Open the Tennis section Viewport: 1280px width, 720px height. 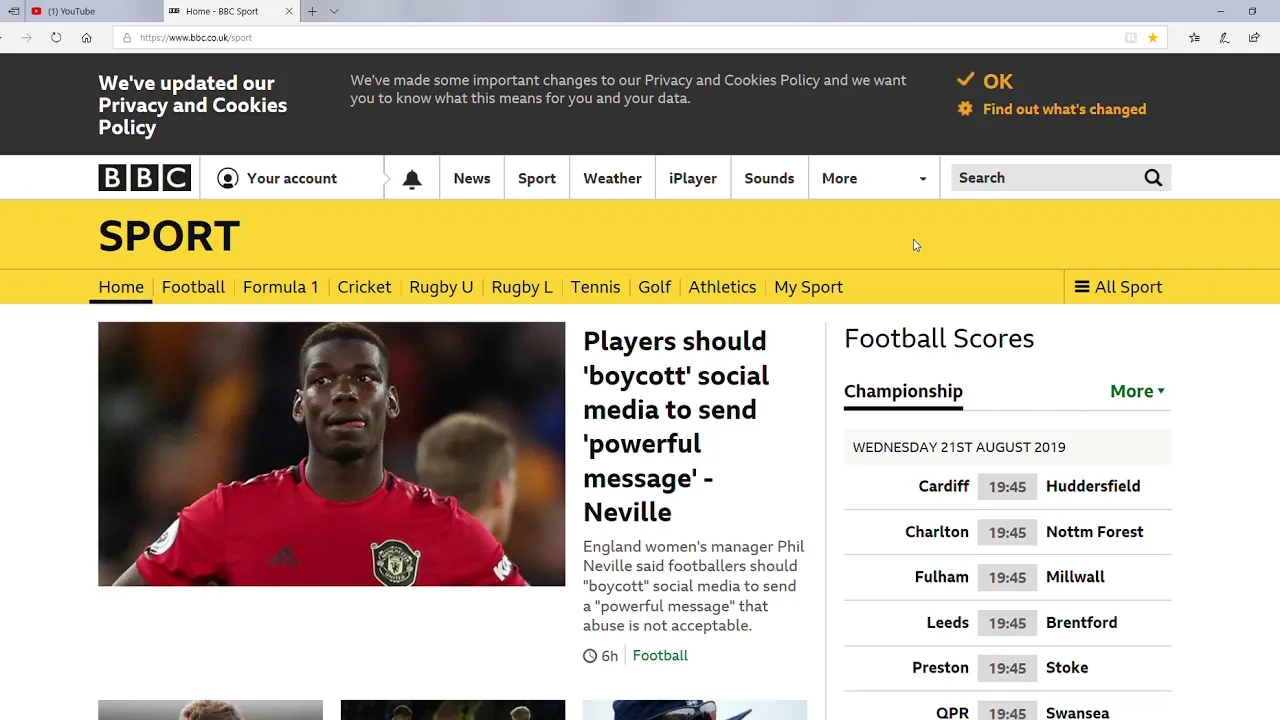coord(595,287)
